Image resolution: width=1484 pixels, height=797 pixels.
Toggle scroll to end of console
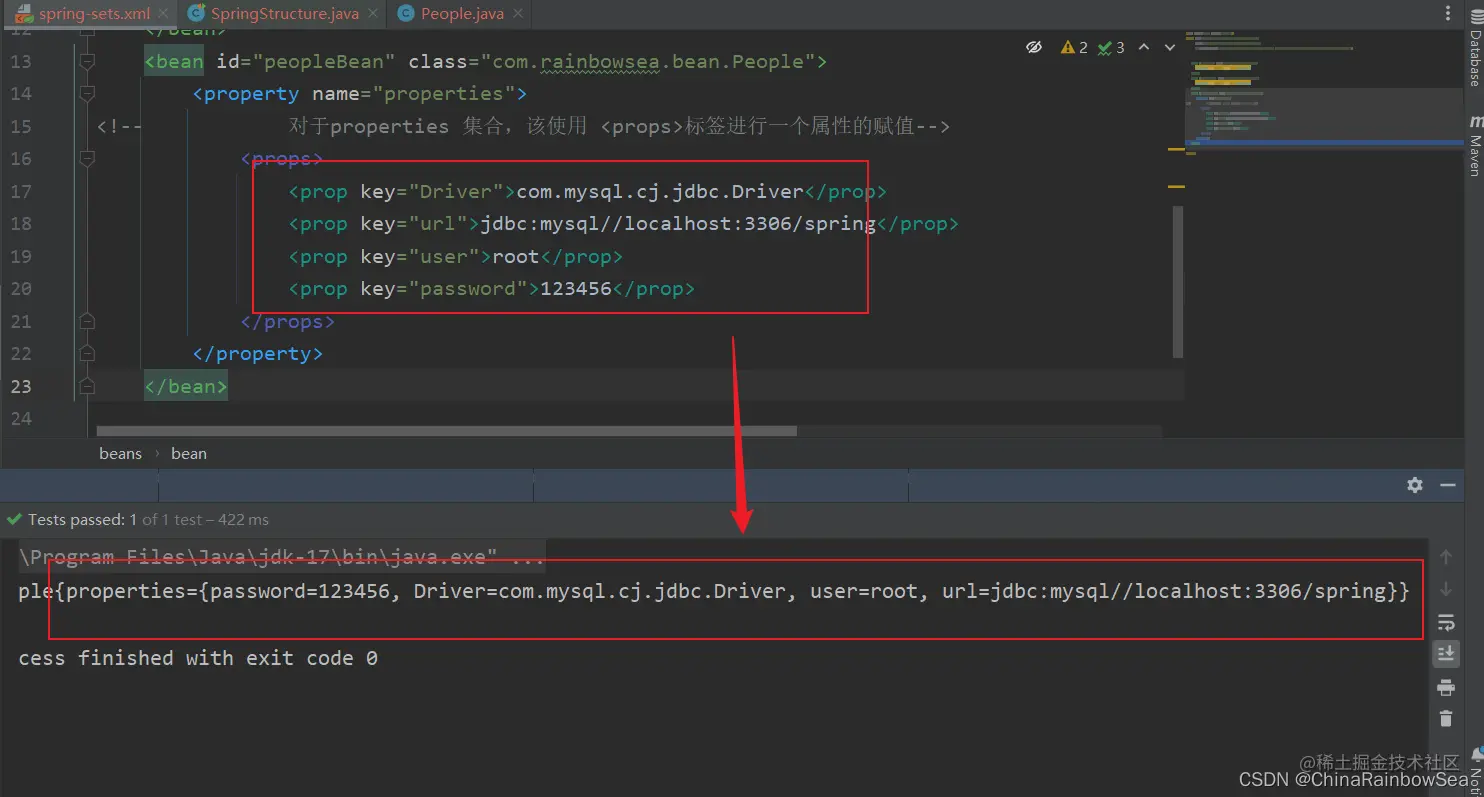tap(1445, 654)
